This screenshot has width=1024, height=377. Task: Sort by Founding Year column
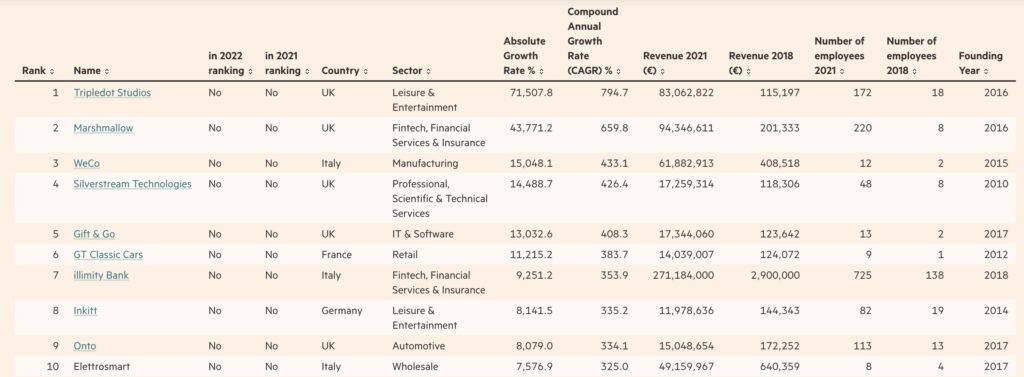click(x=985, y=71)
